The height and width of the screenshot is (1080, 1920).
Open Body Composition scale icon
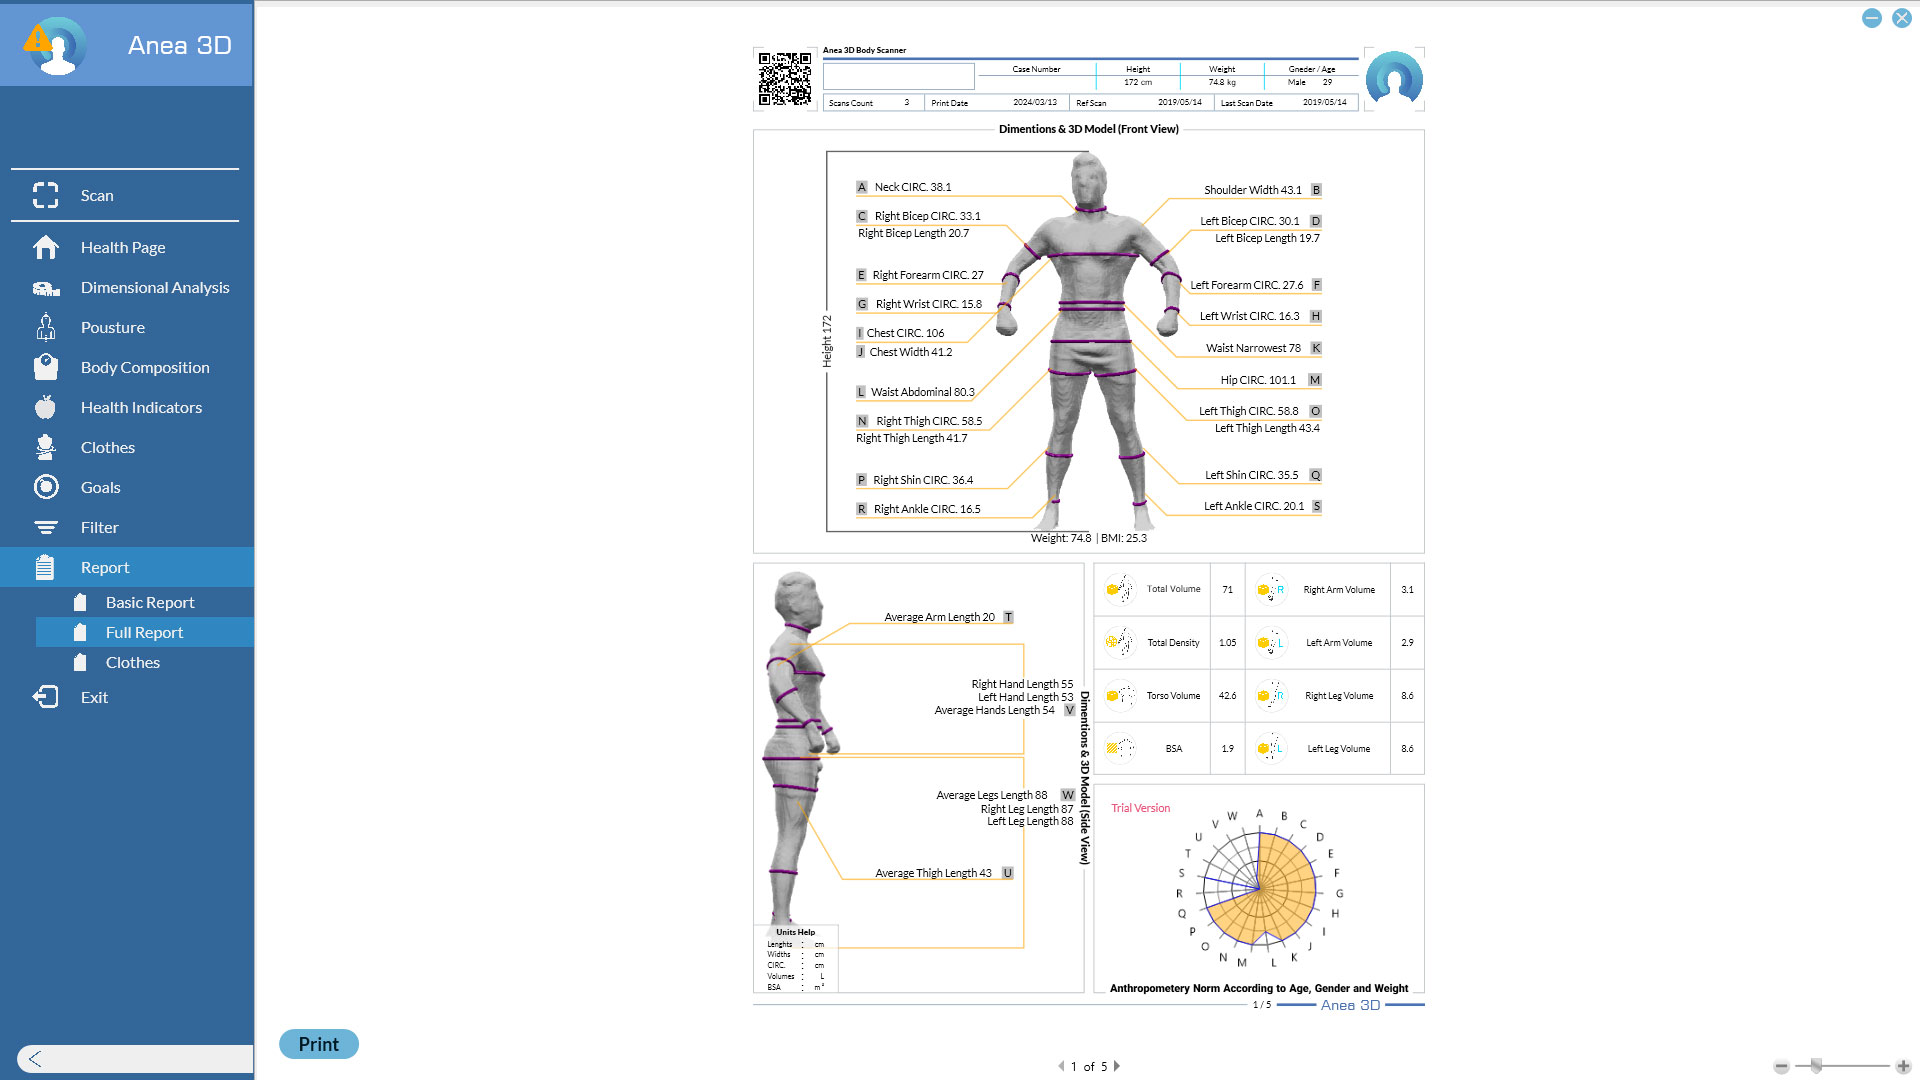tap(45, 367)
